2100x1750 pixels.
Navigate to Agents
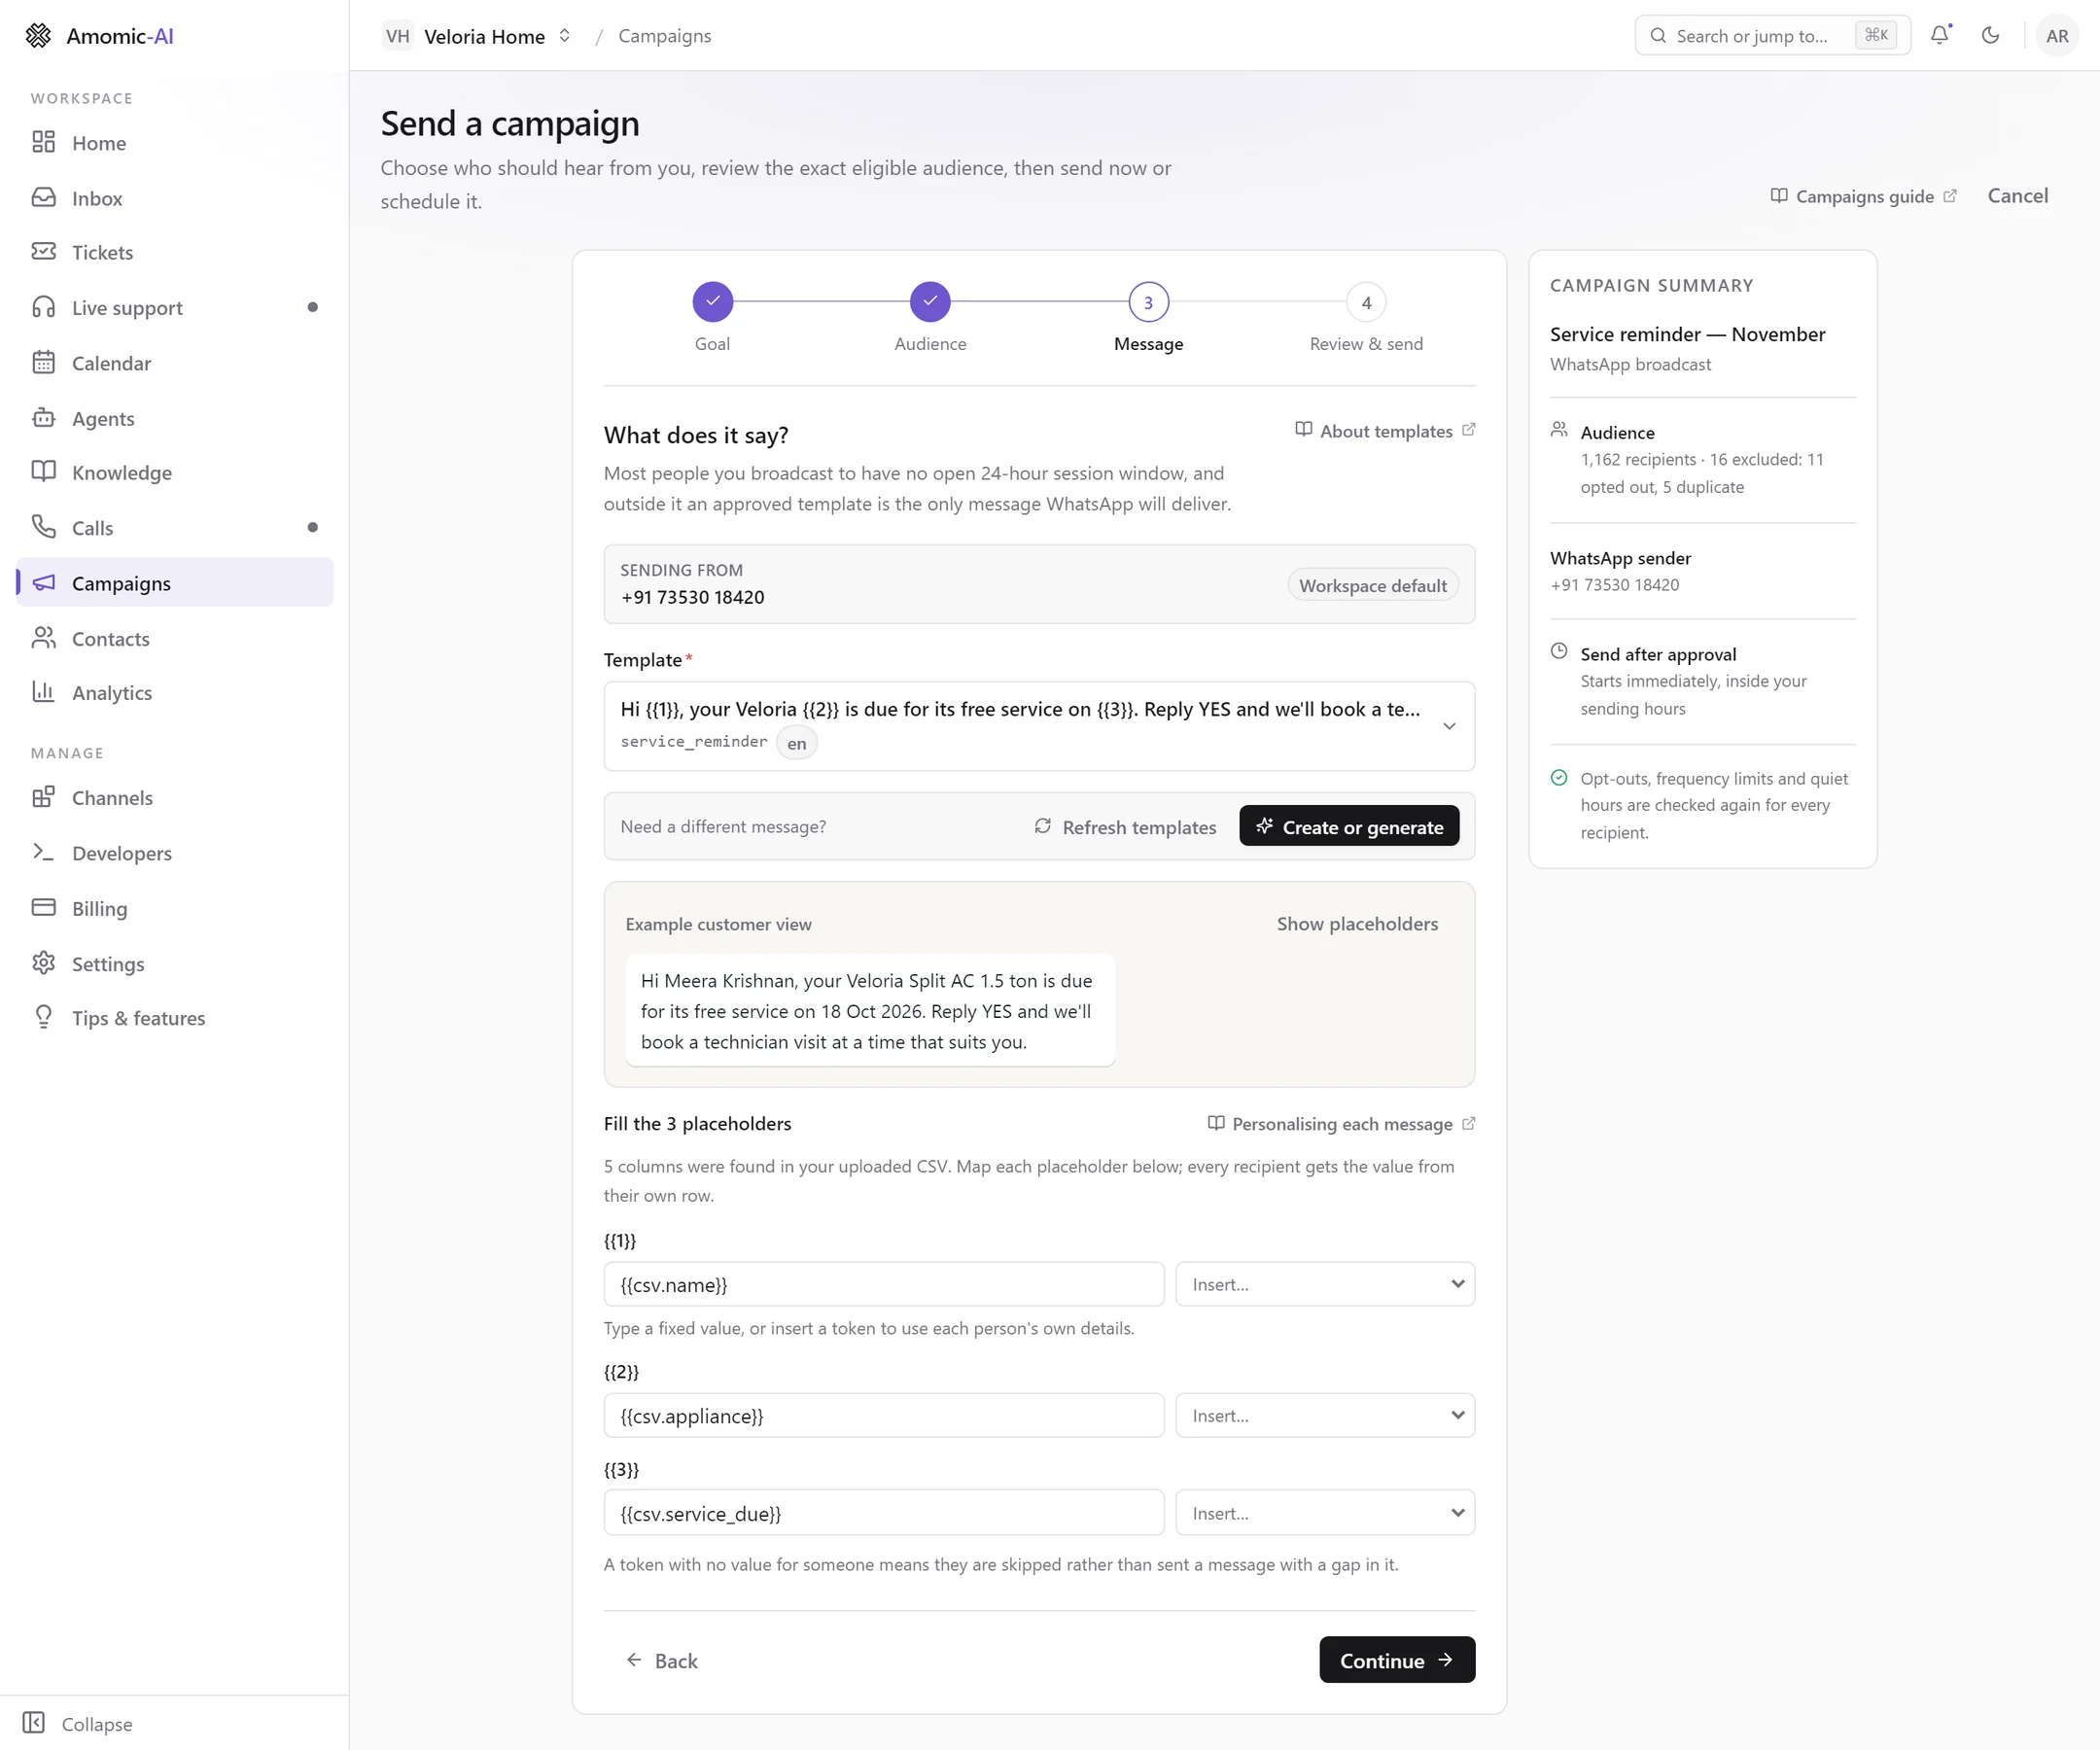pos(175,418)
